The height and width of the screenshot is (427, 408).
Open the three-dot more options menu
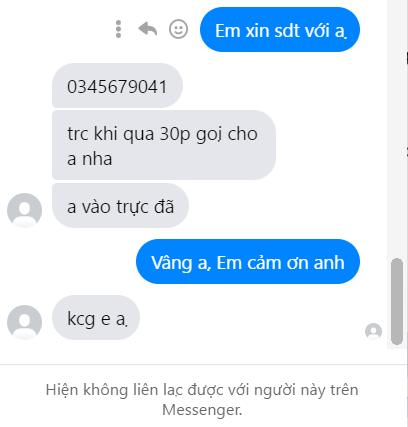tap(118, 29)
